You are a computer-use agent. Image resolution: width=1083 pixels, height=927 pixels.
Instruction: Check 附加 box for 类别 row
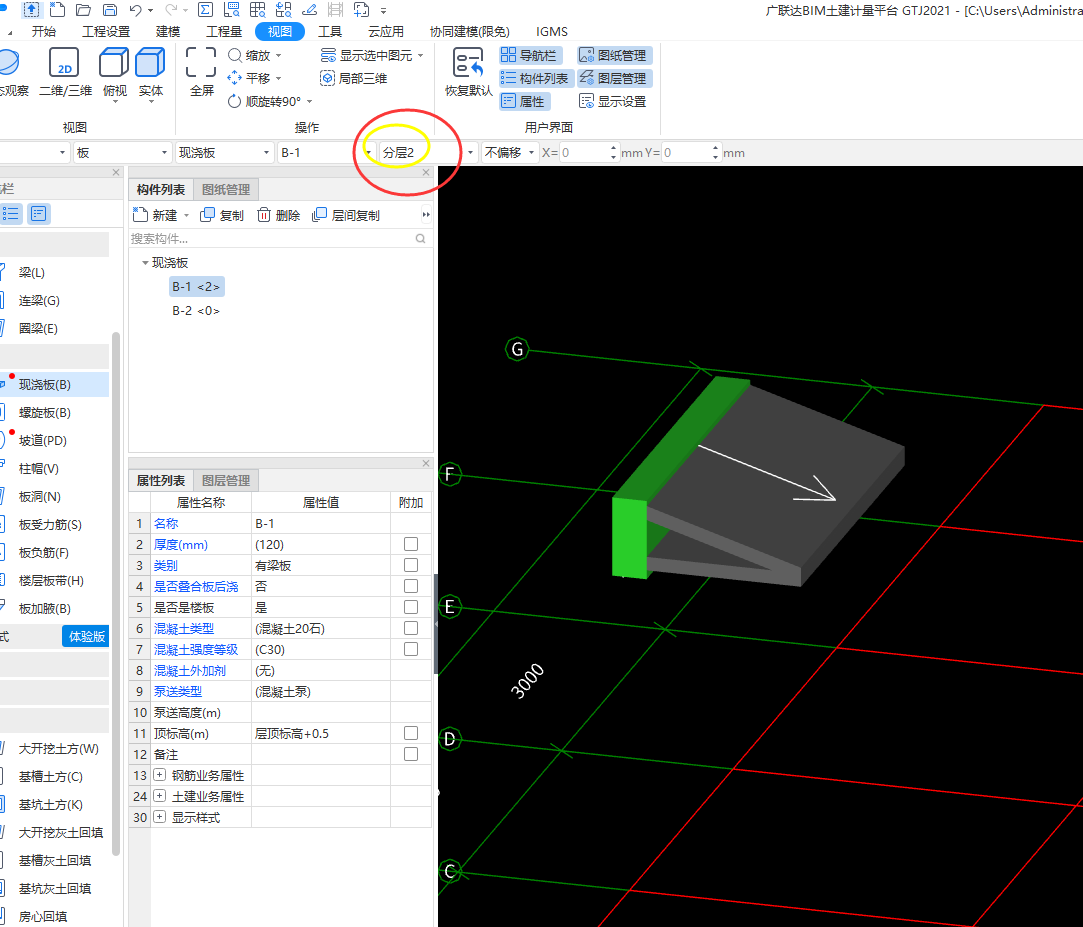click(411, 565)
